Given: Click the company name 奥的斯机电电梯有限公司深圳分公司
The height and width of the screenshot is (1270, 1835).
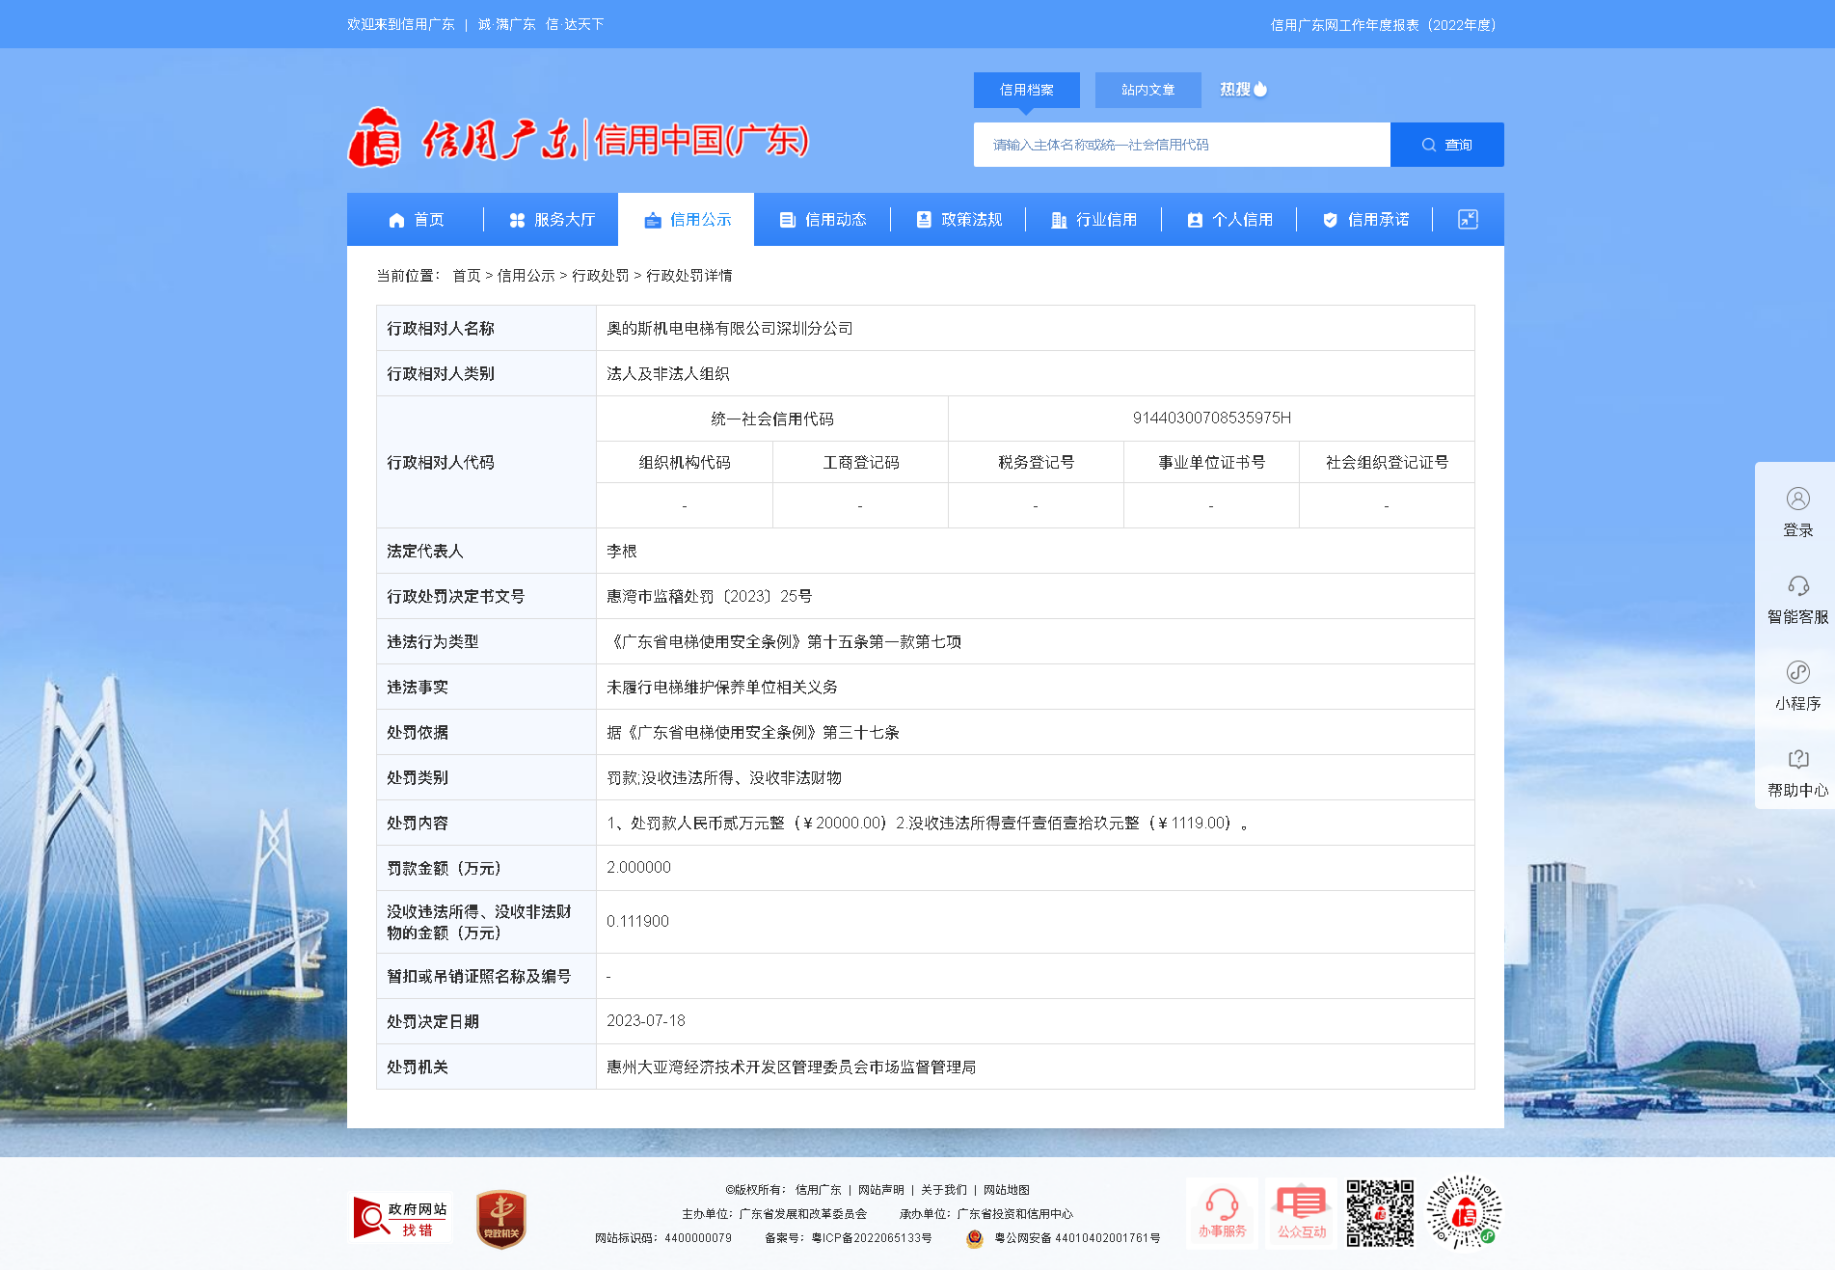Looking at the screenshot, I should tap(730, 328).
